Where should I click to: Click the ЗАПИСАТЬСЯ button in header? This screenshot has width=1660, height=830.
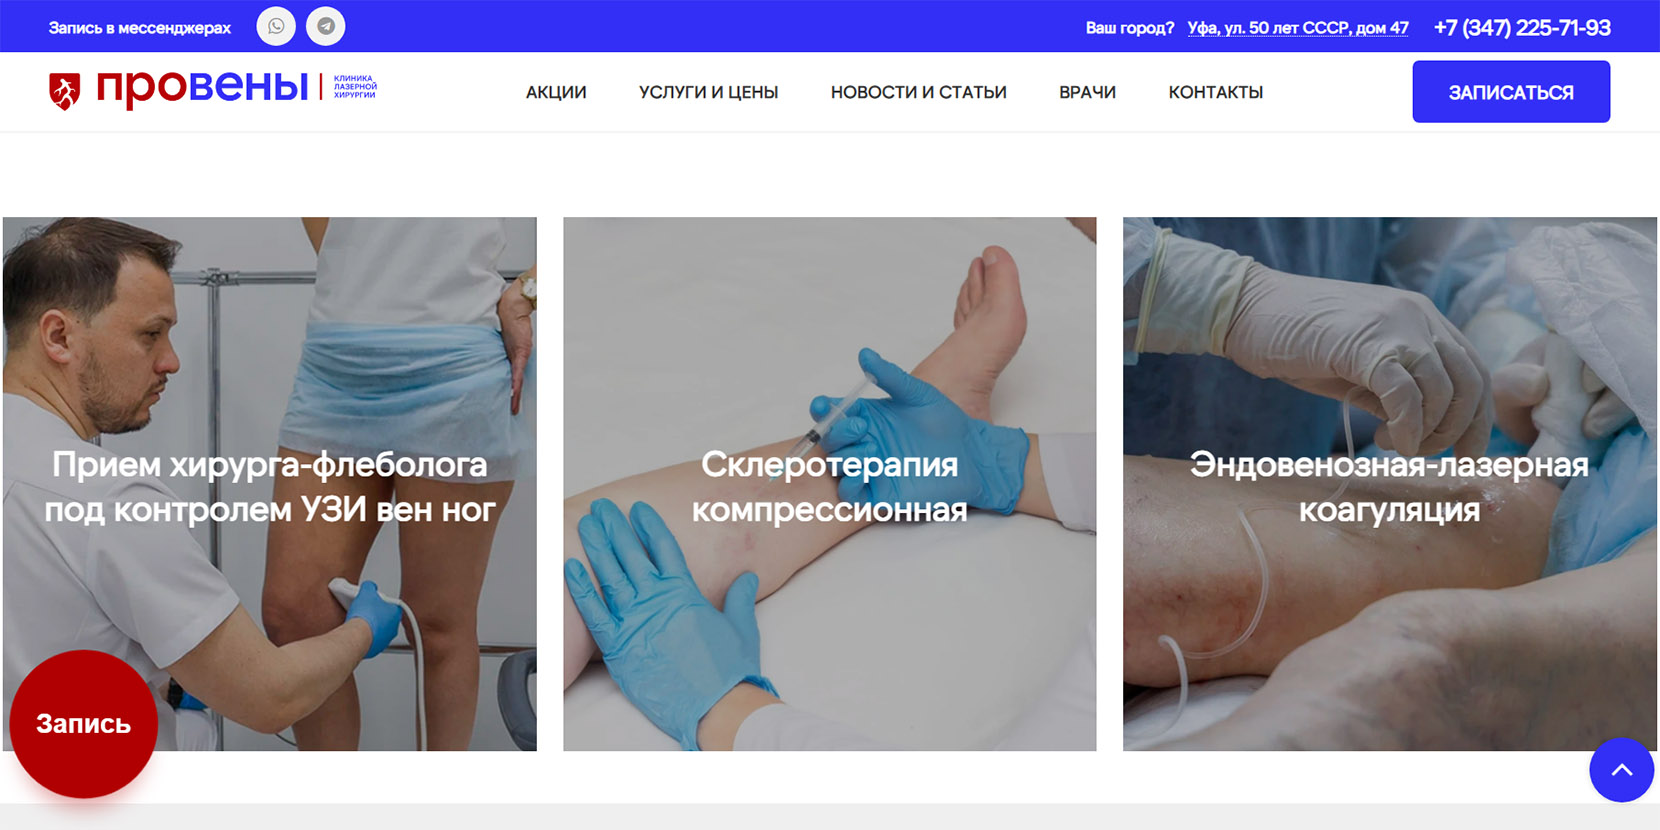pyautogui.click(x=1511, y=92)
